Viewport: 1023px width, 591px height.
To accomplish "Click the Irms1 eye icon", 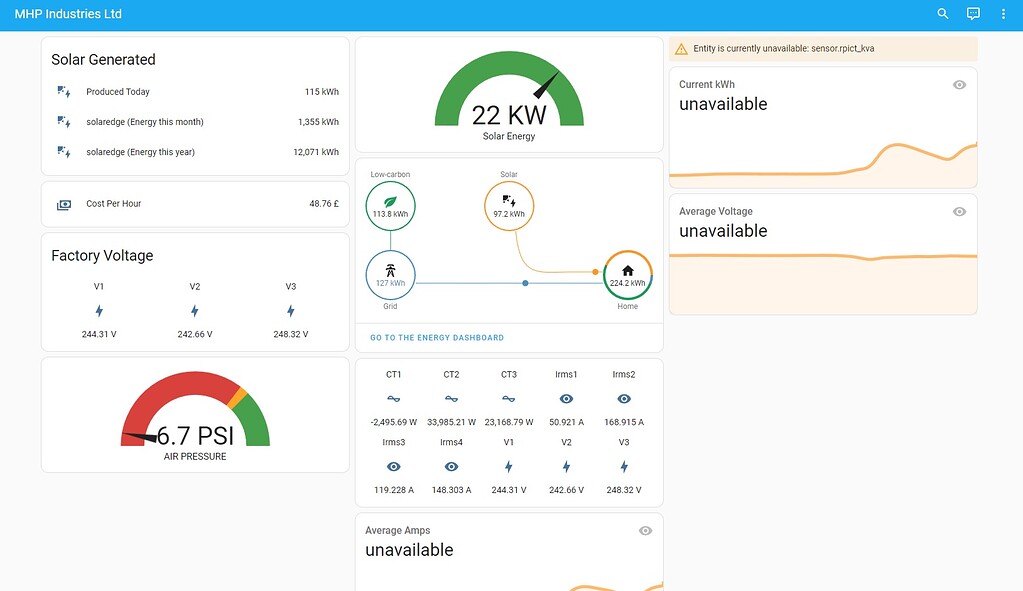I will pos(567,399).
